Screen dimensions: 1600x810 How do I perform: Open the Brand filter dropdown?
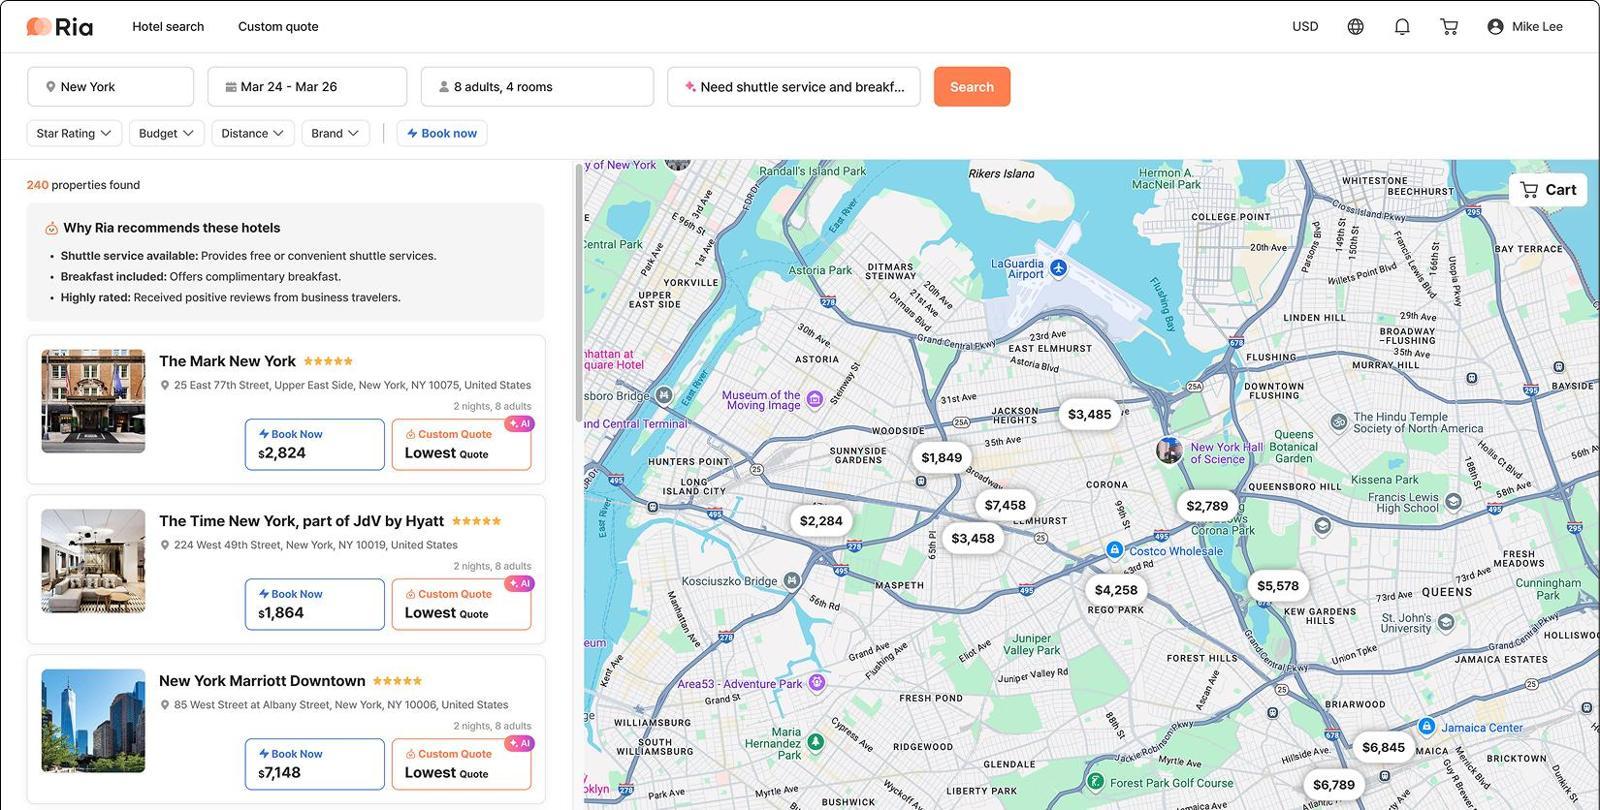pos(335,133)
